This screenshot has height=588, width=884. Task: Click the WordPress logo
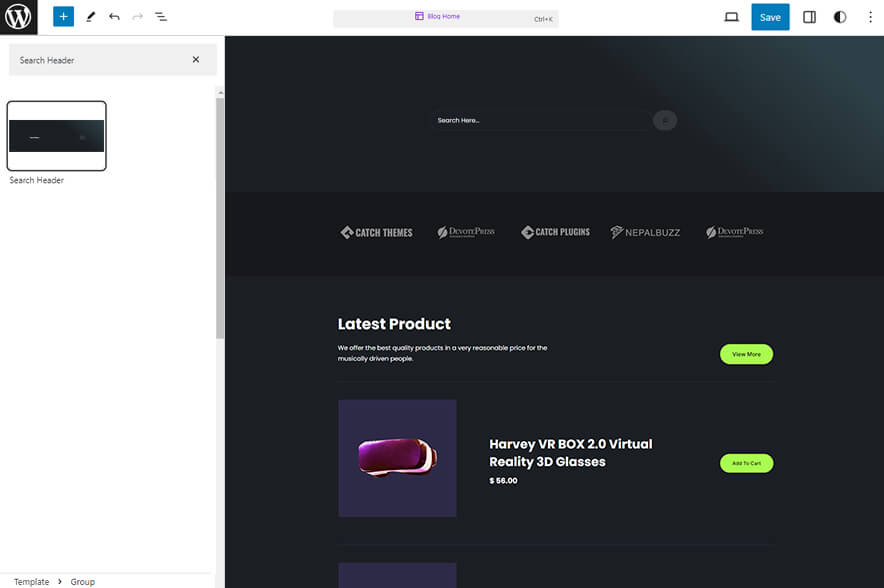18,17
